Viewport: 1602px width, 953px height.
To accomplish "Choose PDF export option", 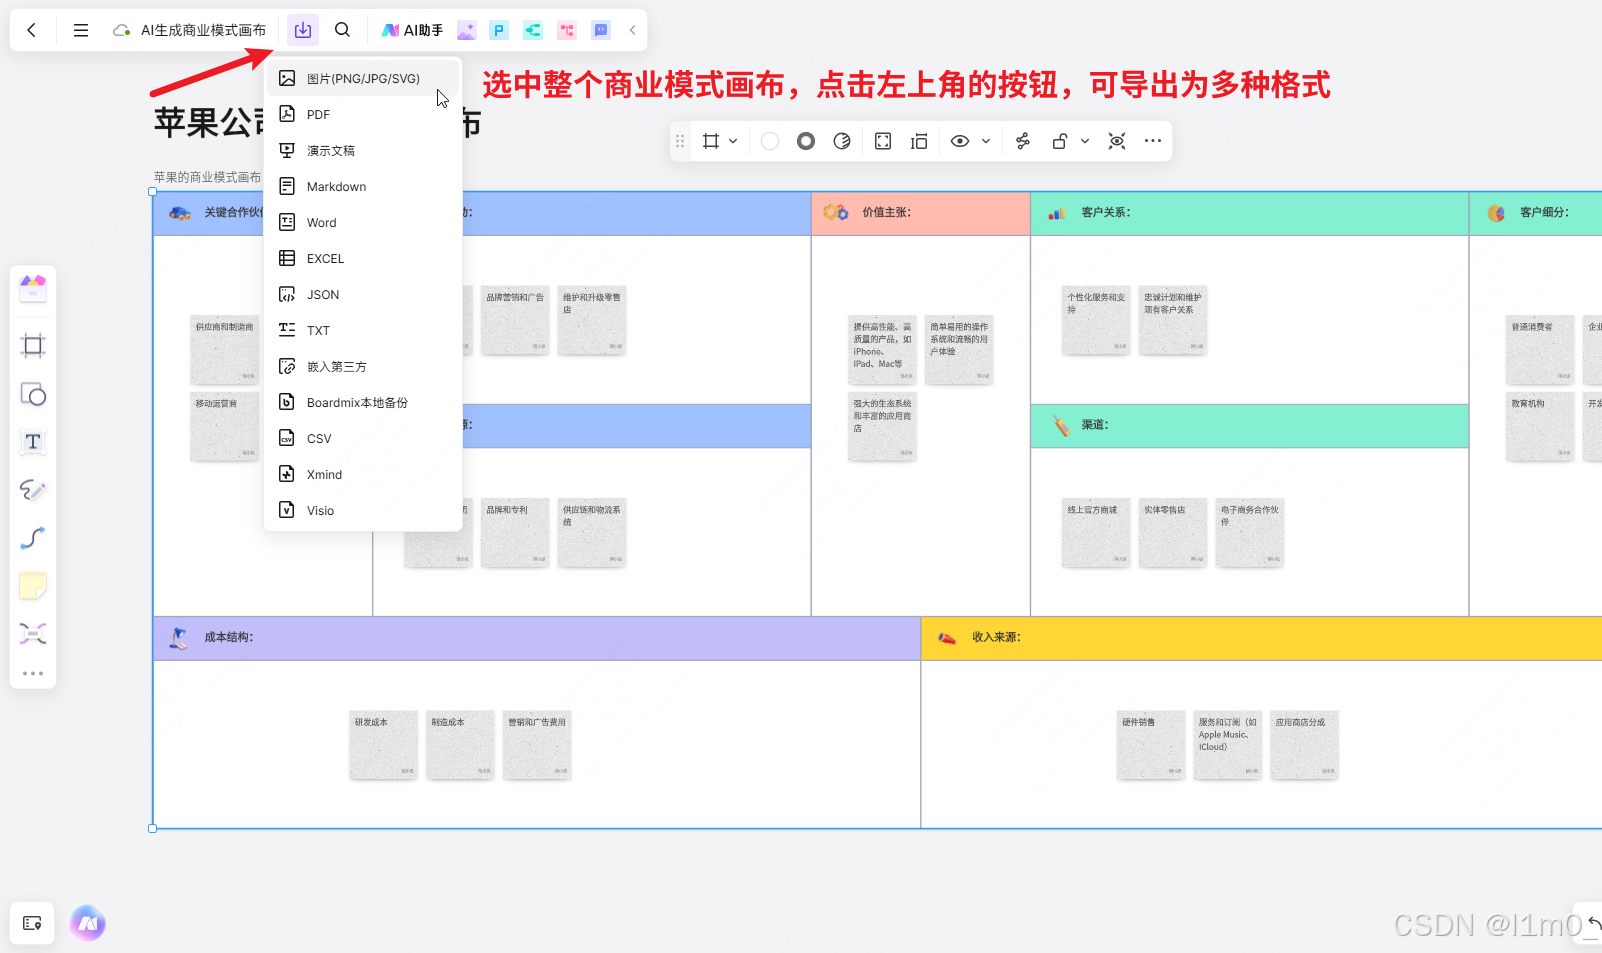I will pos(363,114).
